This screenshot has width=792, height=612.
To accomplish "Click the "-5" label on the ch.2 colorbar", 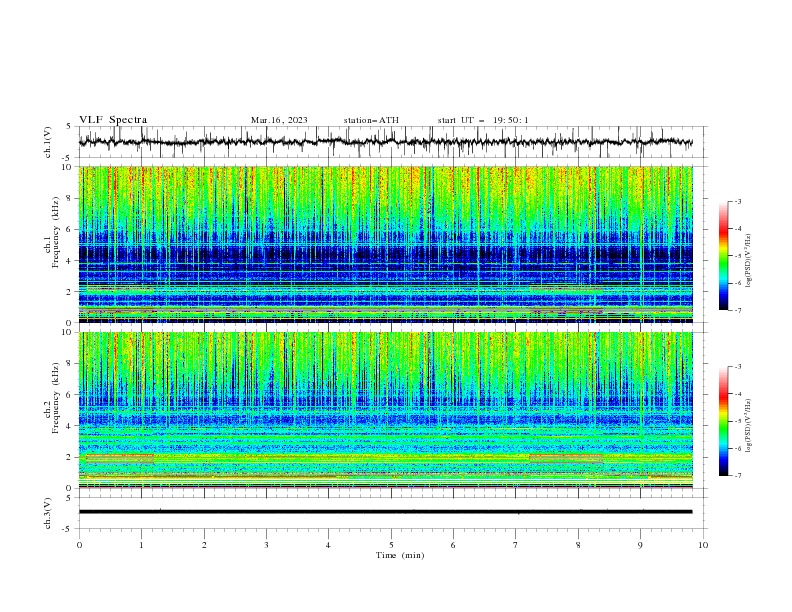I will (x=738, y=421).
